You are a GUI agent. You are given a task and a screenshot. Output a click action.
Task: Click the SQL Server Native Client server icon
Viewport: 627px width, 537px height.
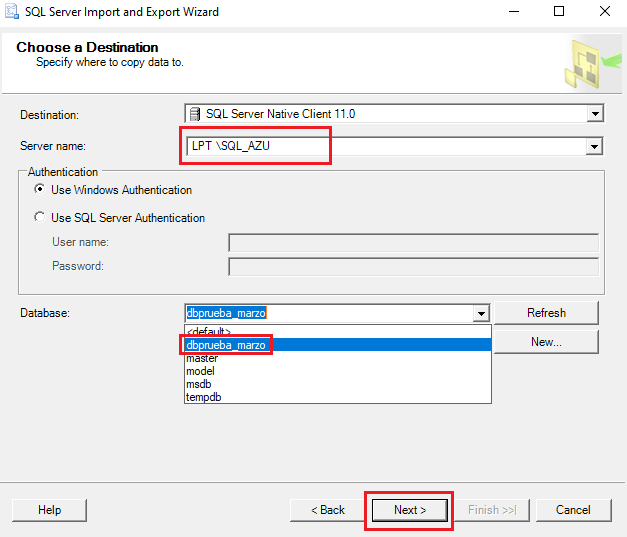click(x=195, y=114)
